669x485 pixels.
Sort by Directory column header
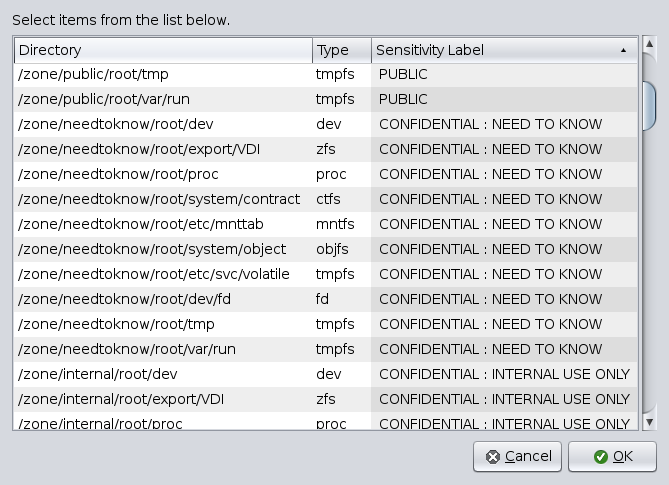163,50
